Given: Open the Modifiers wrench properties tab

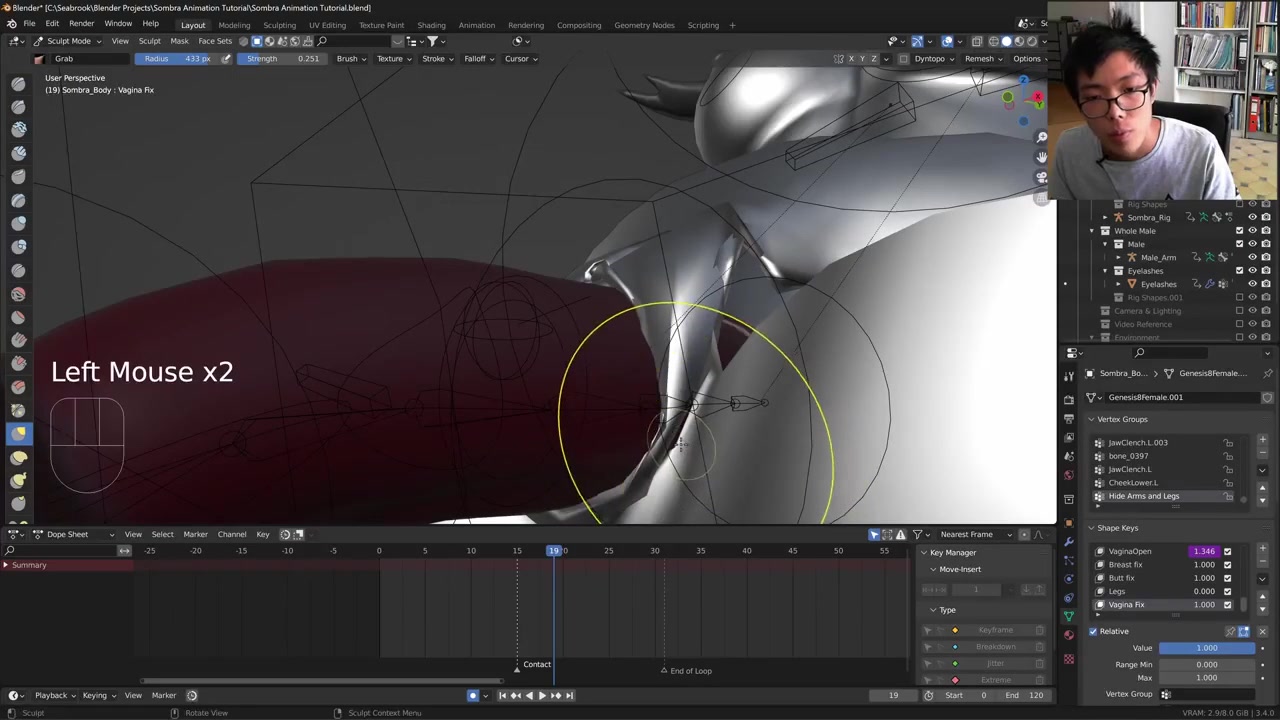Looking at the screenshot, I should [1069, 541].
